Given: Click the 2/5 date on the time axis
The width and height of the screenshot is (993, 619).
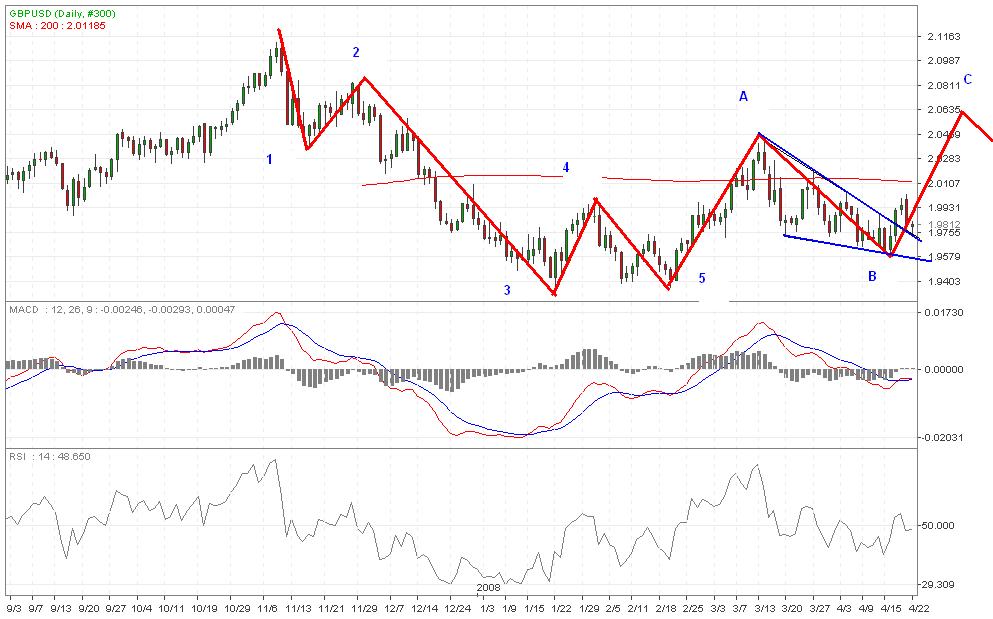Looking at the screenshot, I should 613,608.
